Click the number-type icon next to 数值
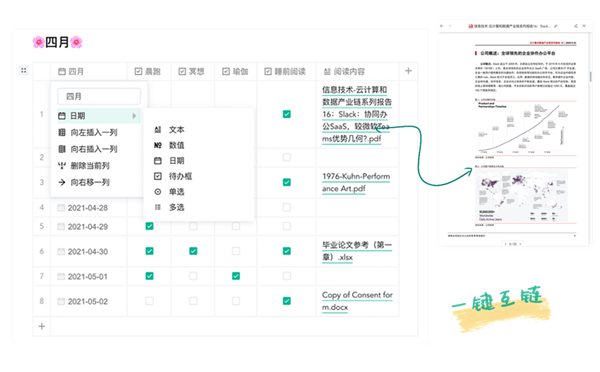The width and height of the screenshot is (600, 372). point(158,145)
